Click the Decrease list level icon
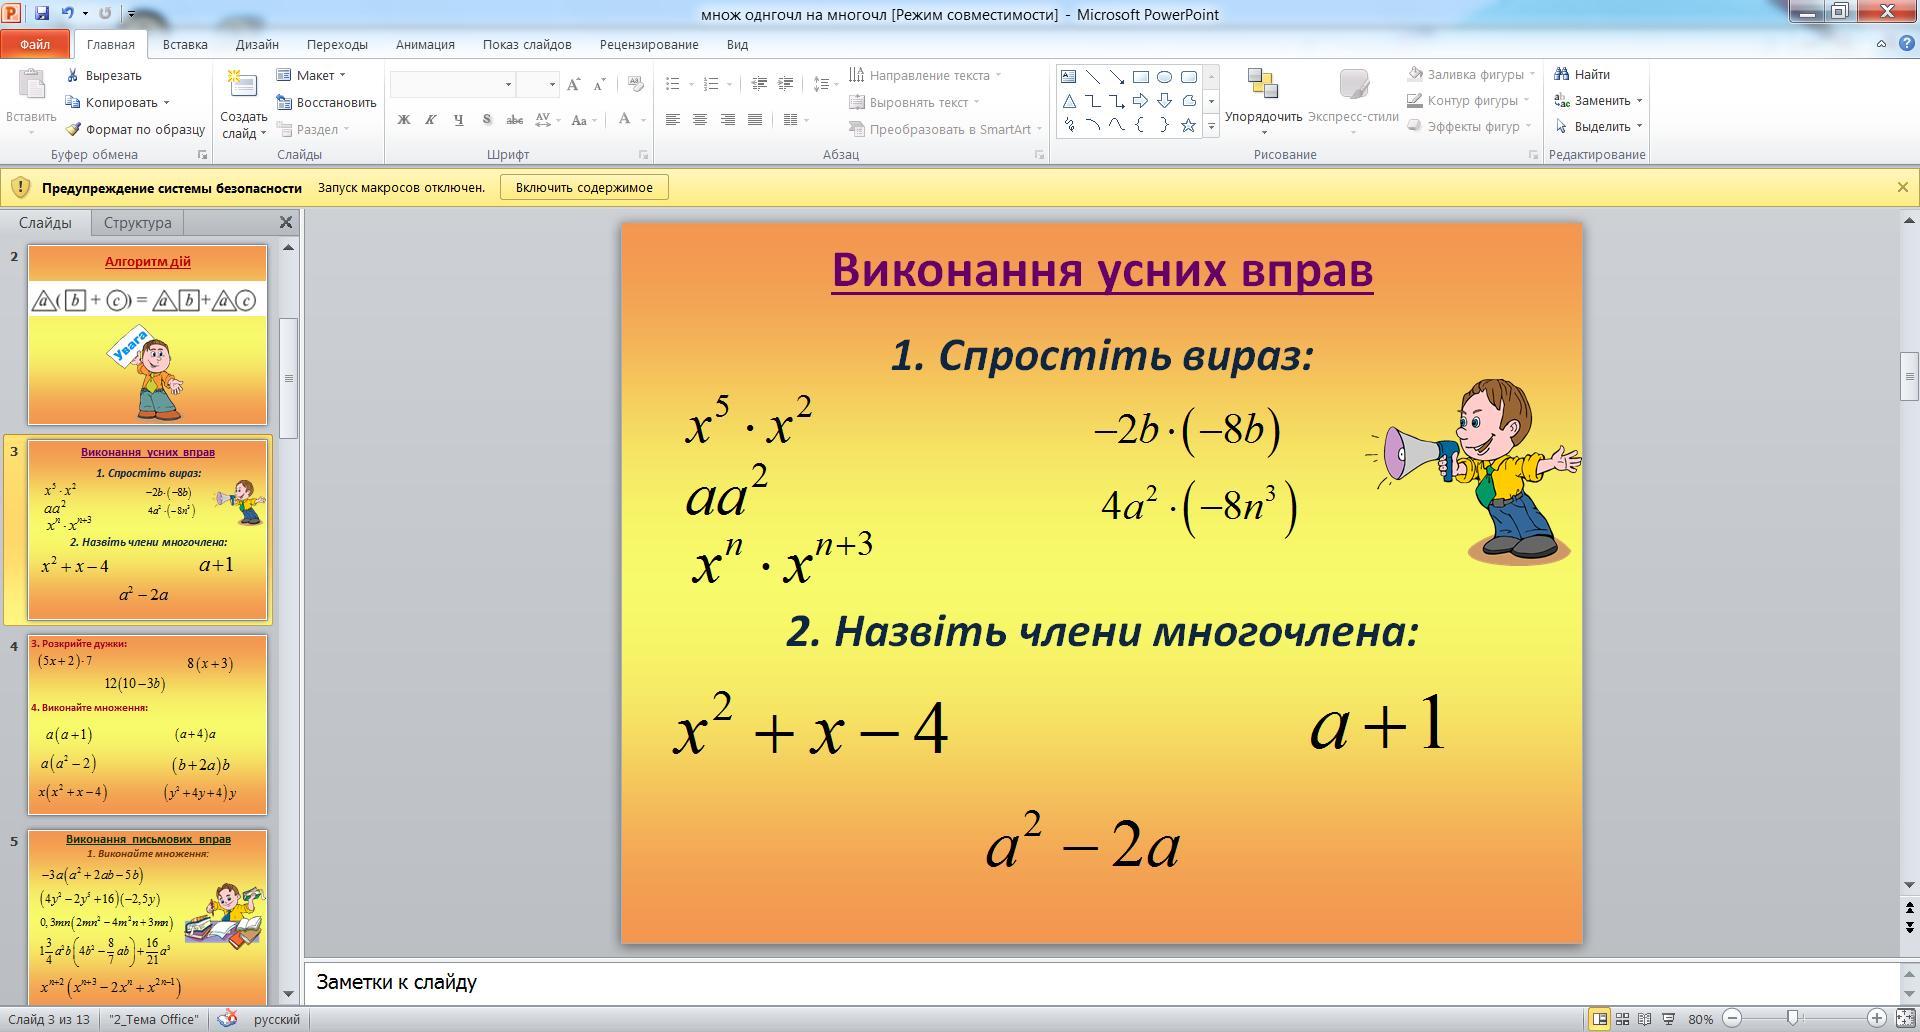This screenshot has width=1920, height=1032. (759, 85)
